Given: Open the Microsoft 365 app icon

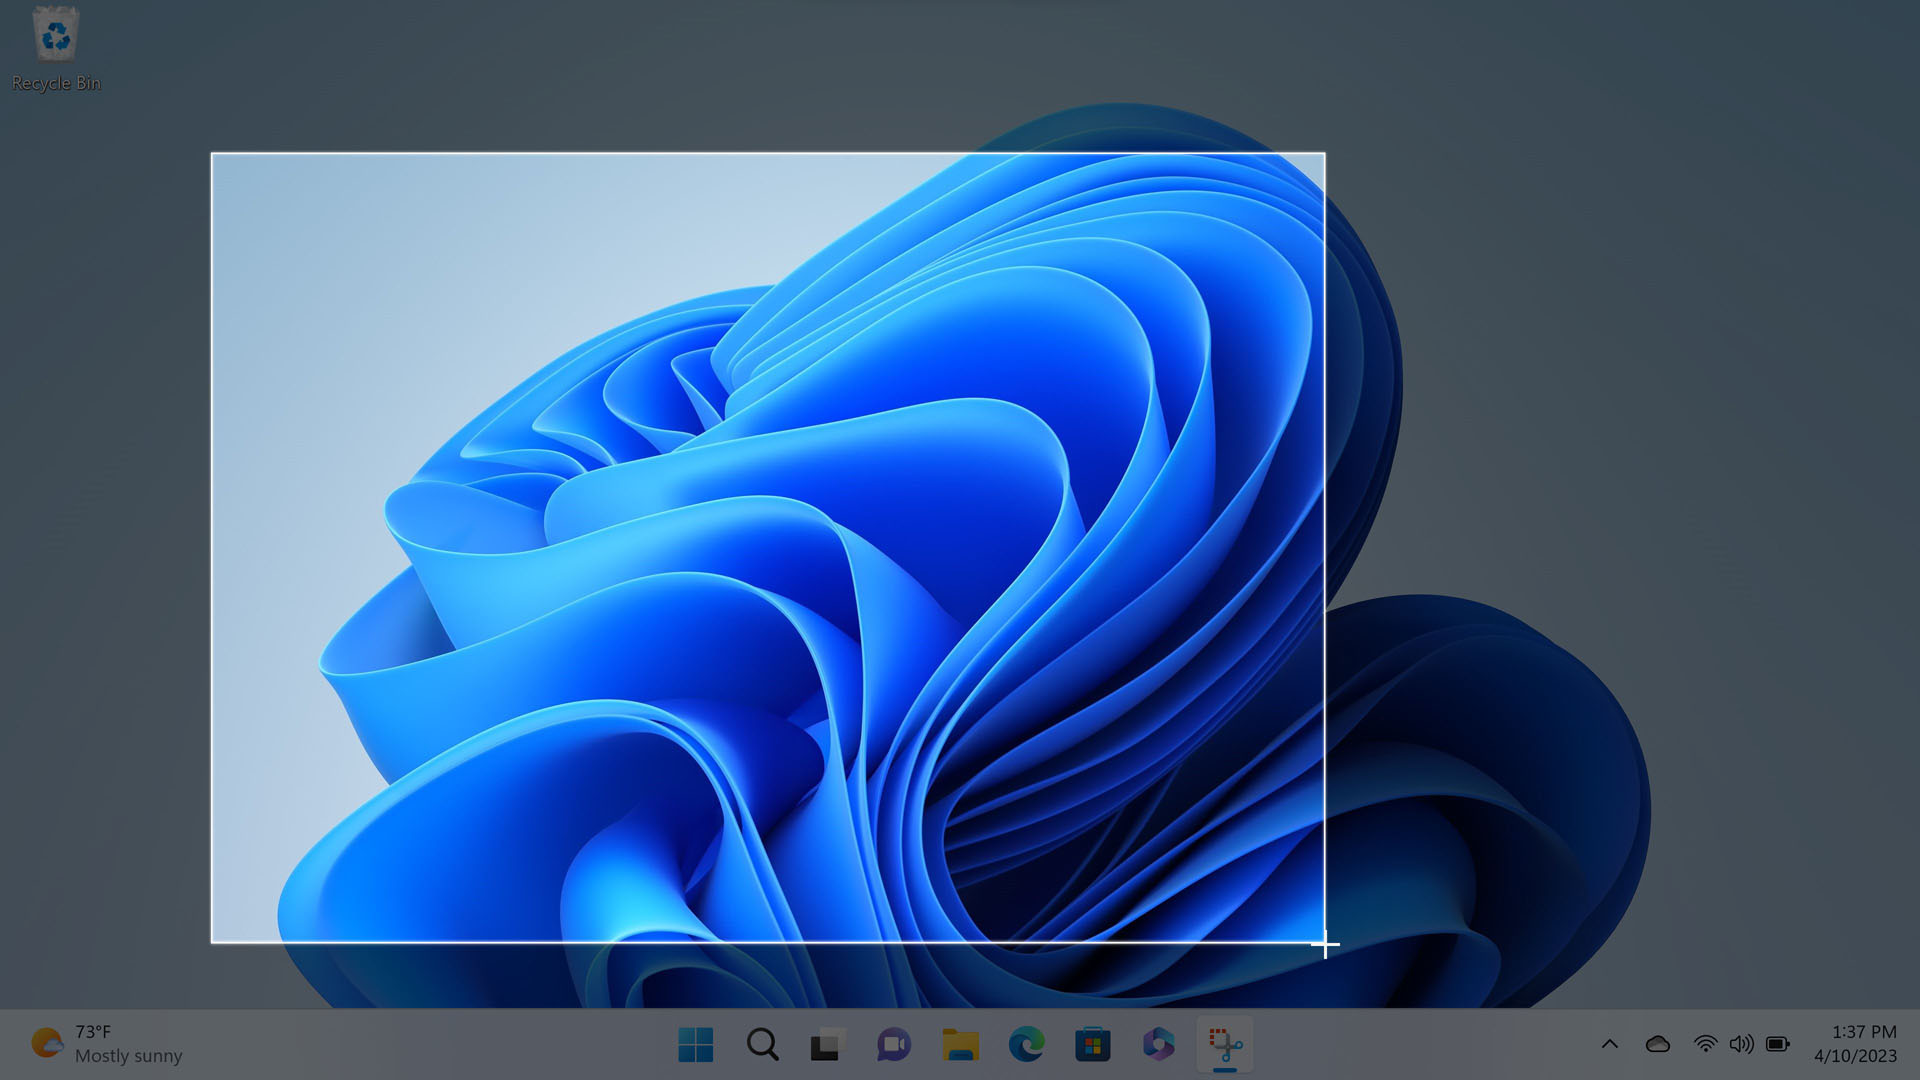Looking at the screenshot, I should [1158, 1045].
